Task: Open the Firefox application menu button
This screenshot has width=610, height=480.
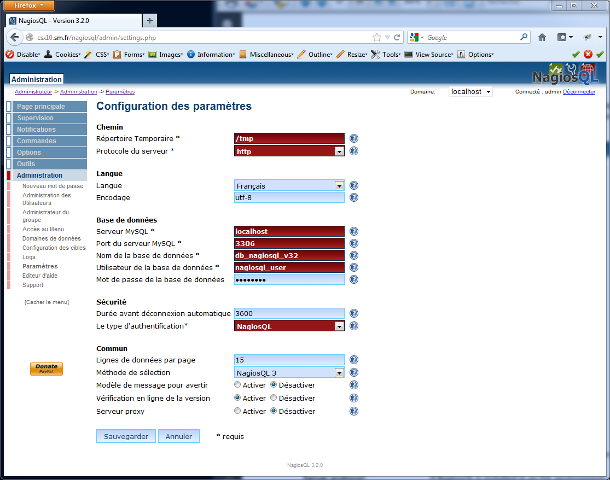Action: (29, 5)
